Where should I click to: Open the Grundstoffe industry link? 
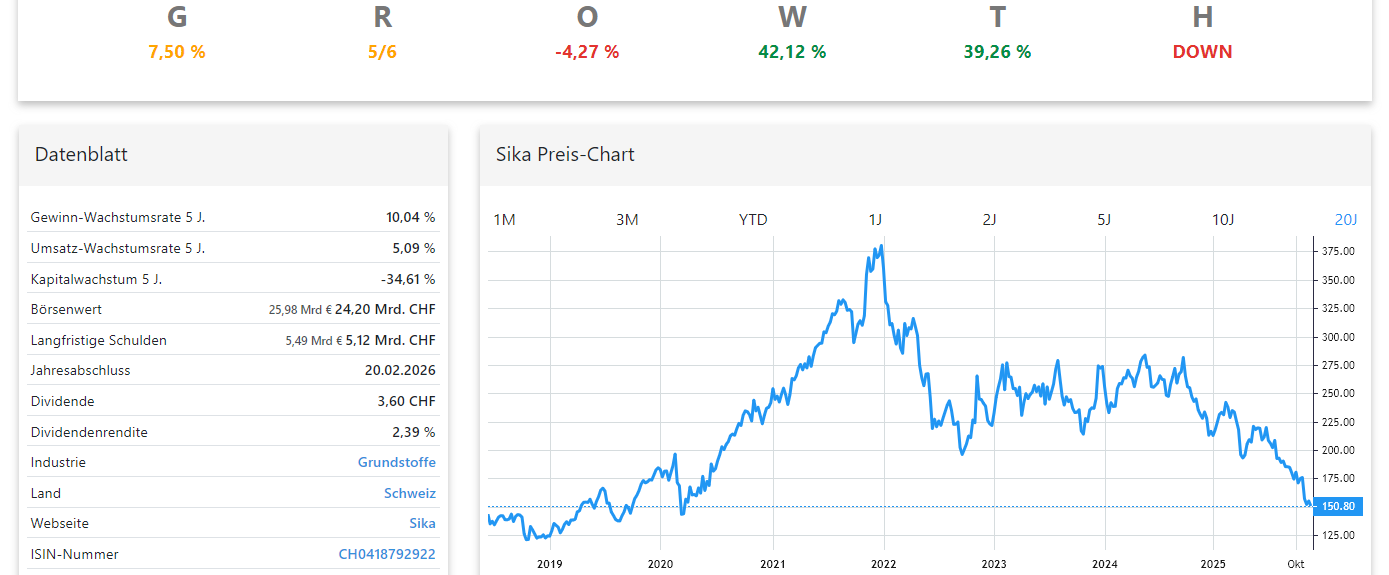396,463
